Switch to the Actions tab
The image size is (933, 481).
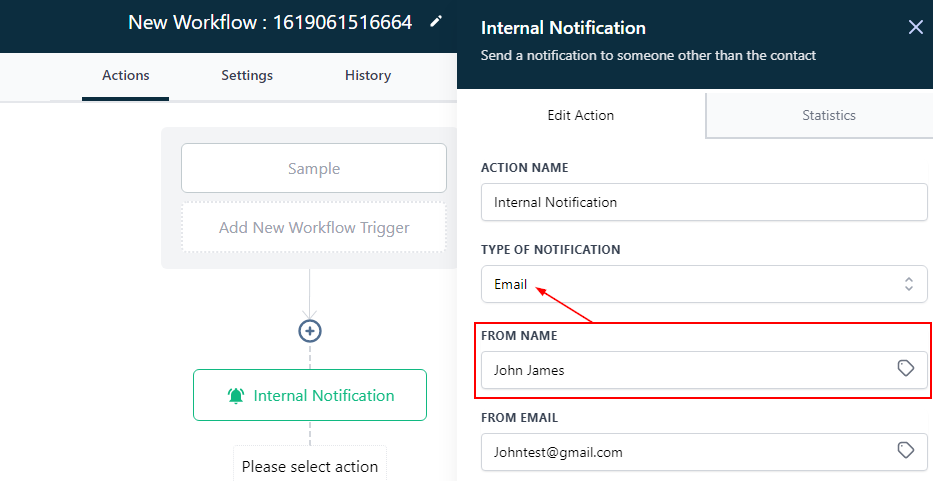click(125, 75)
